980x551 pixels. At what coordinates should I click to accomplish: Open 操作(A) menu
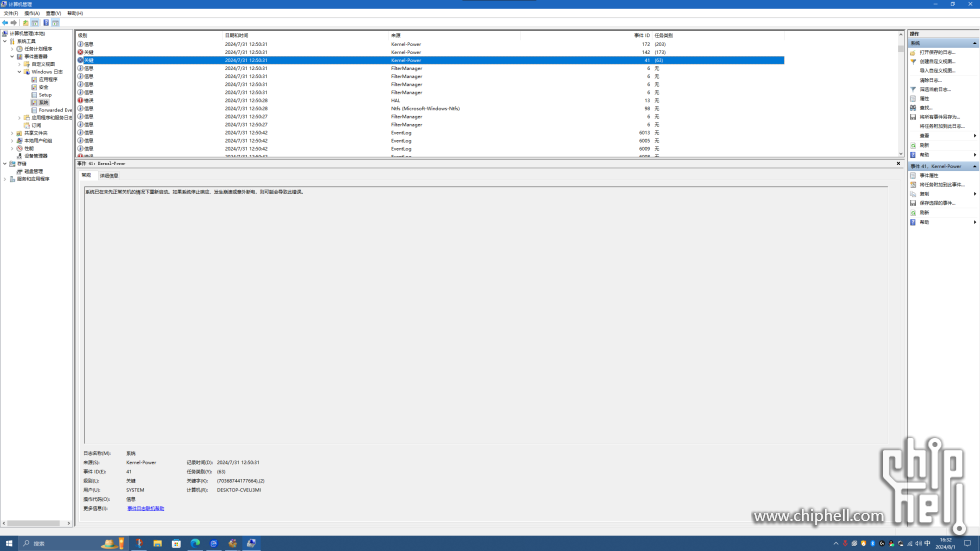(x=32, y=13)
